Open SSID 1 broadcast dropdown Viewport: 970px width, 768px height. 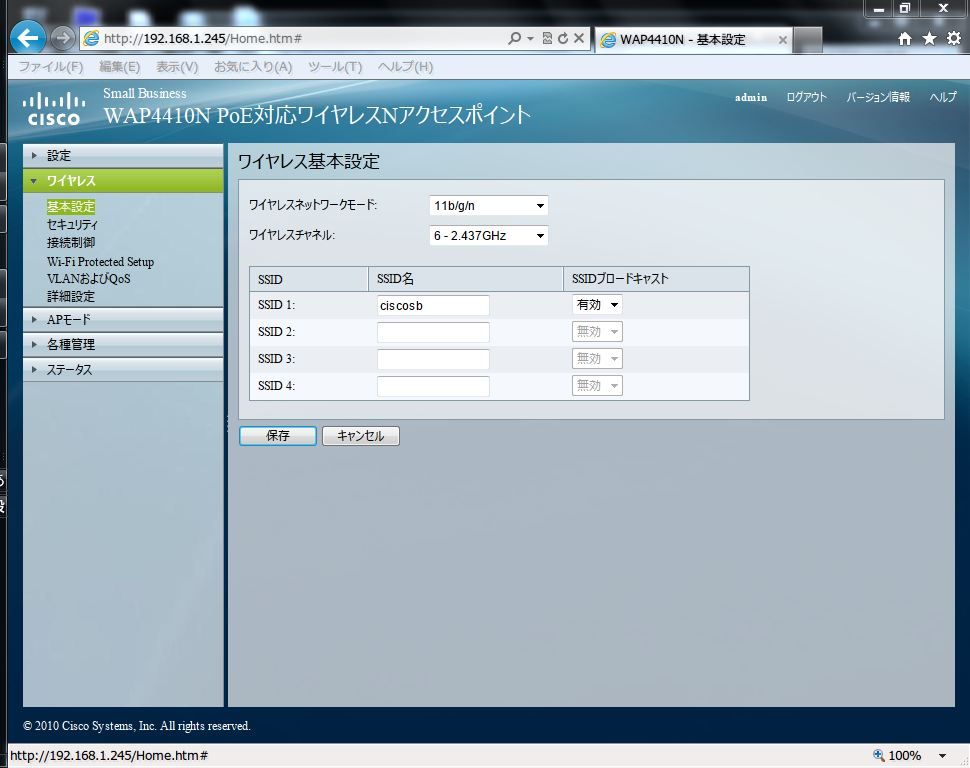point(597,304)
